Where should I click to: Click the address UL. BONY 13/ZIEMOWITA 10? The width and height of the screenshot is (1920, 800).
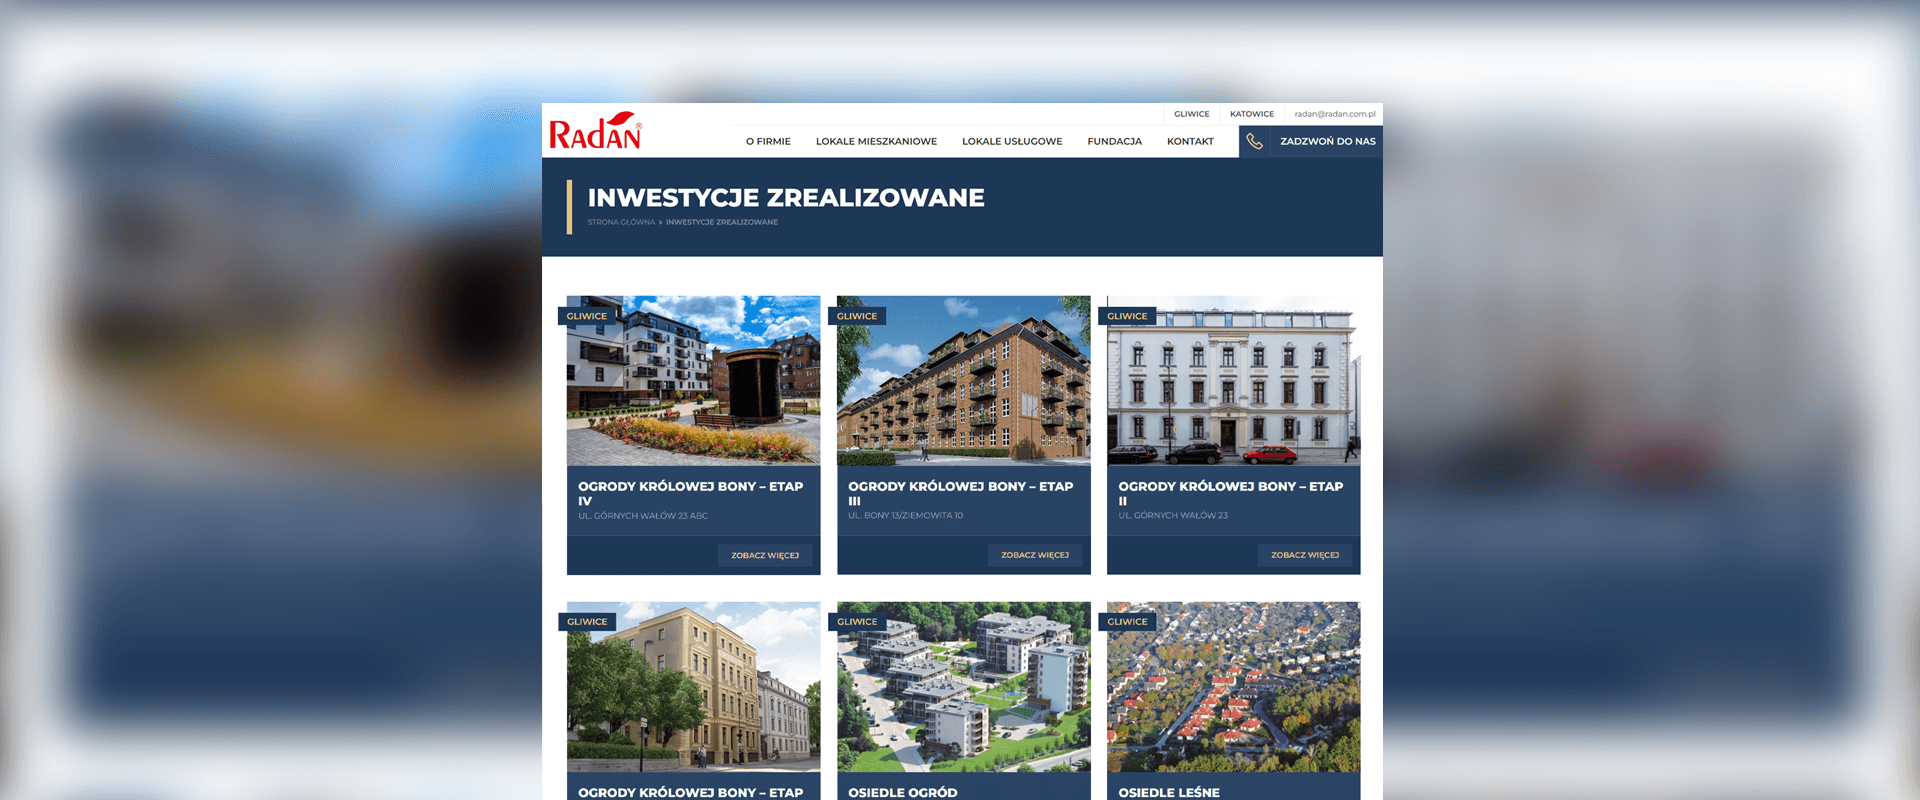pos(905,516)
